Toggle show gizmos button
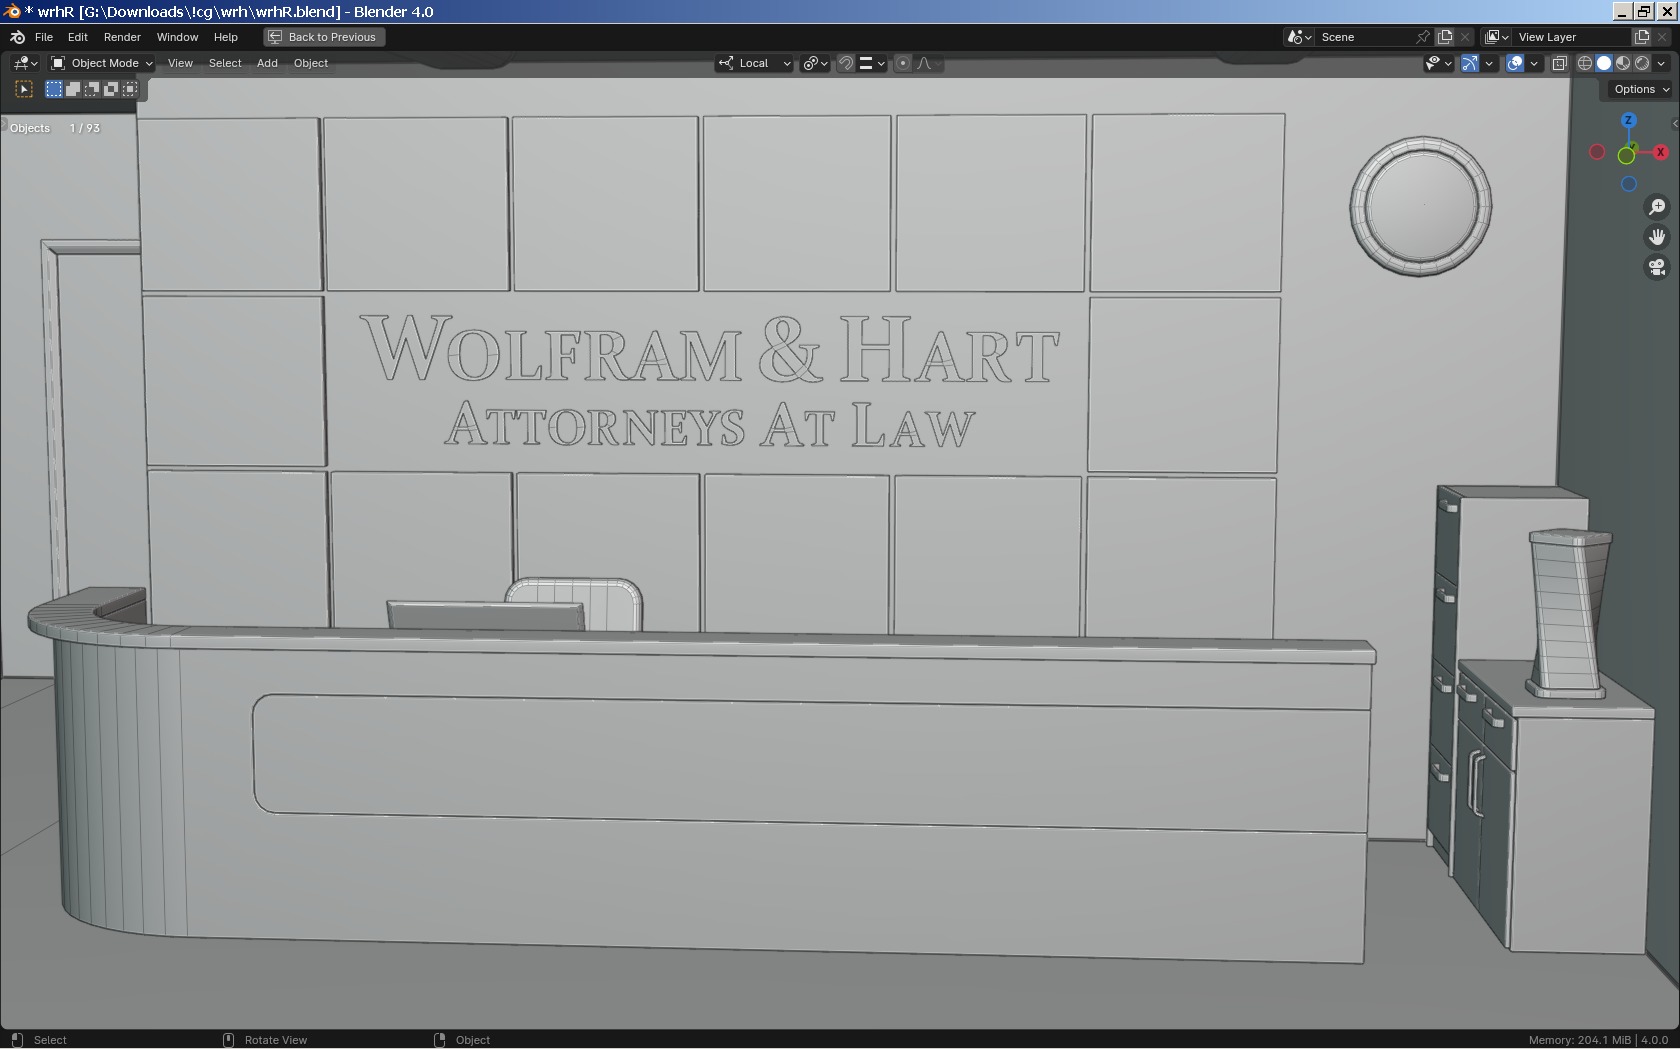This screenshot has width=1680, height=1050. 1470,63
